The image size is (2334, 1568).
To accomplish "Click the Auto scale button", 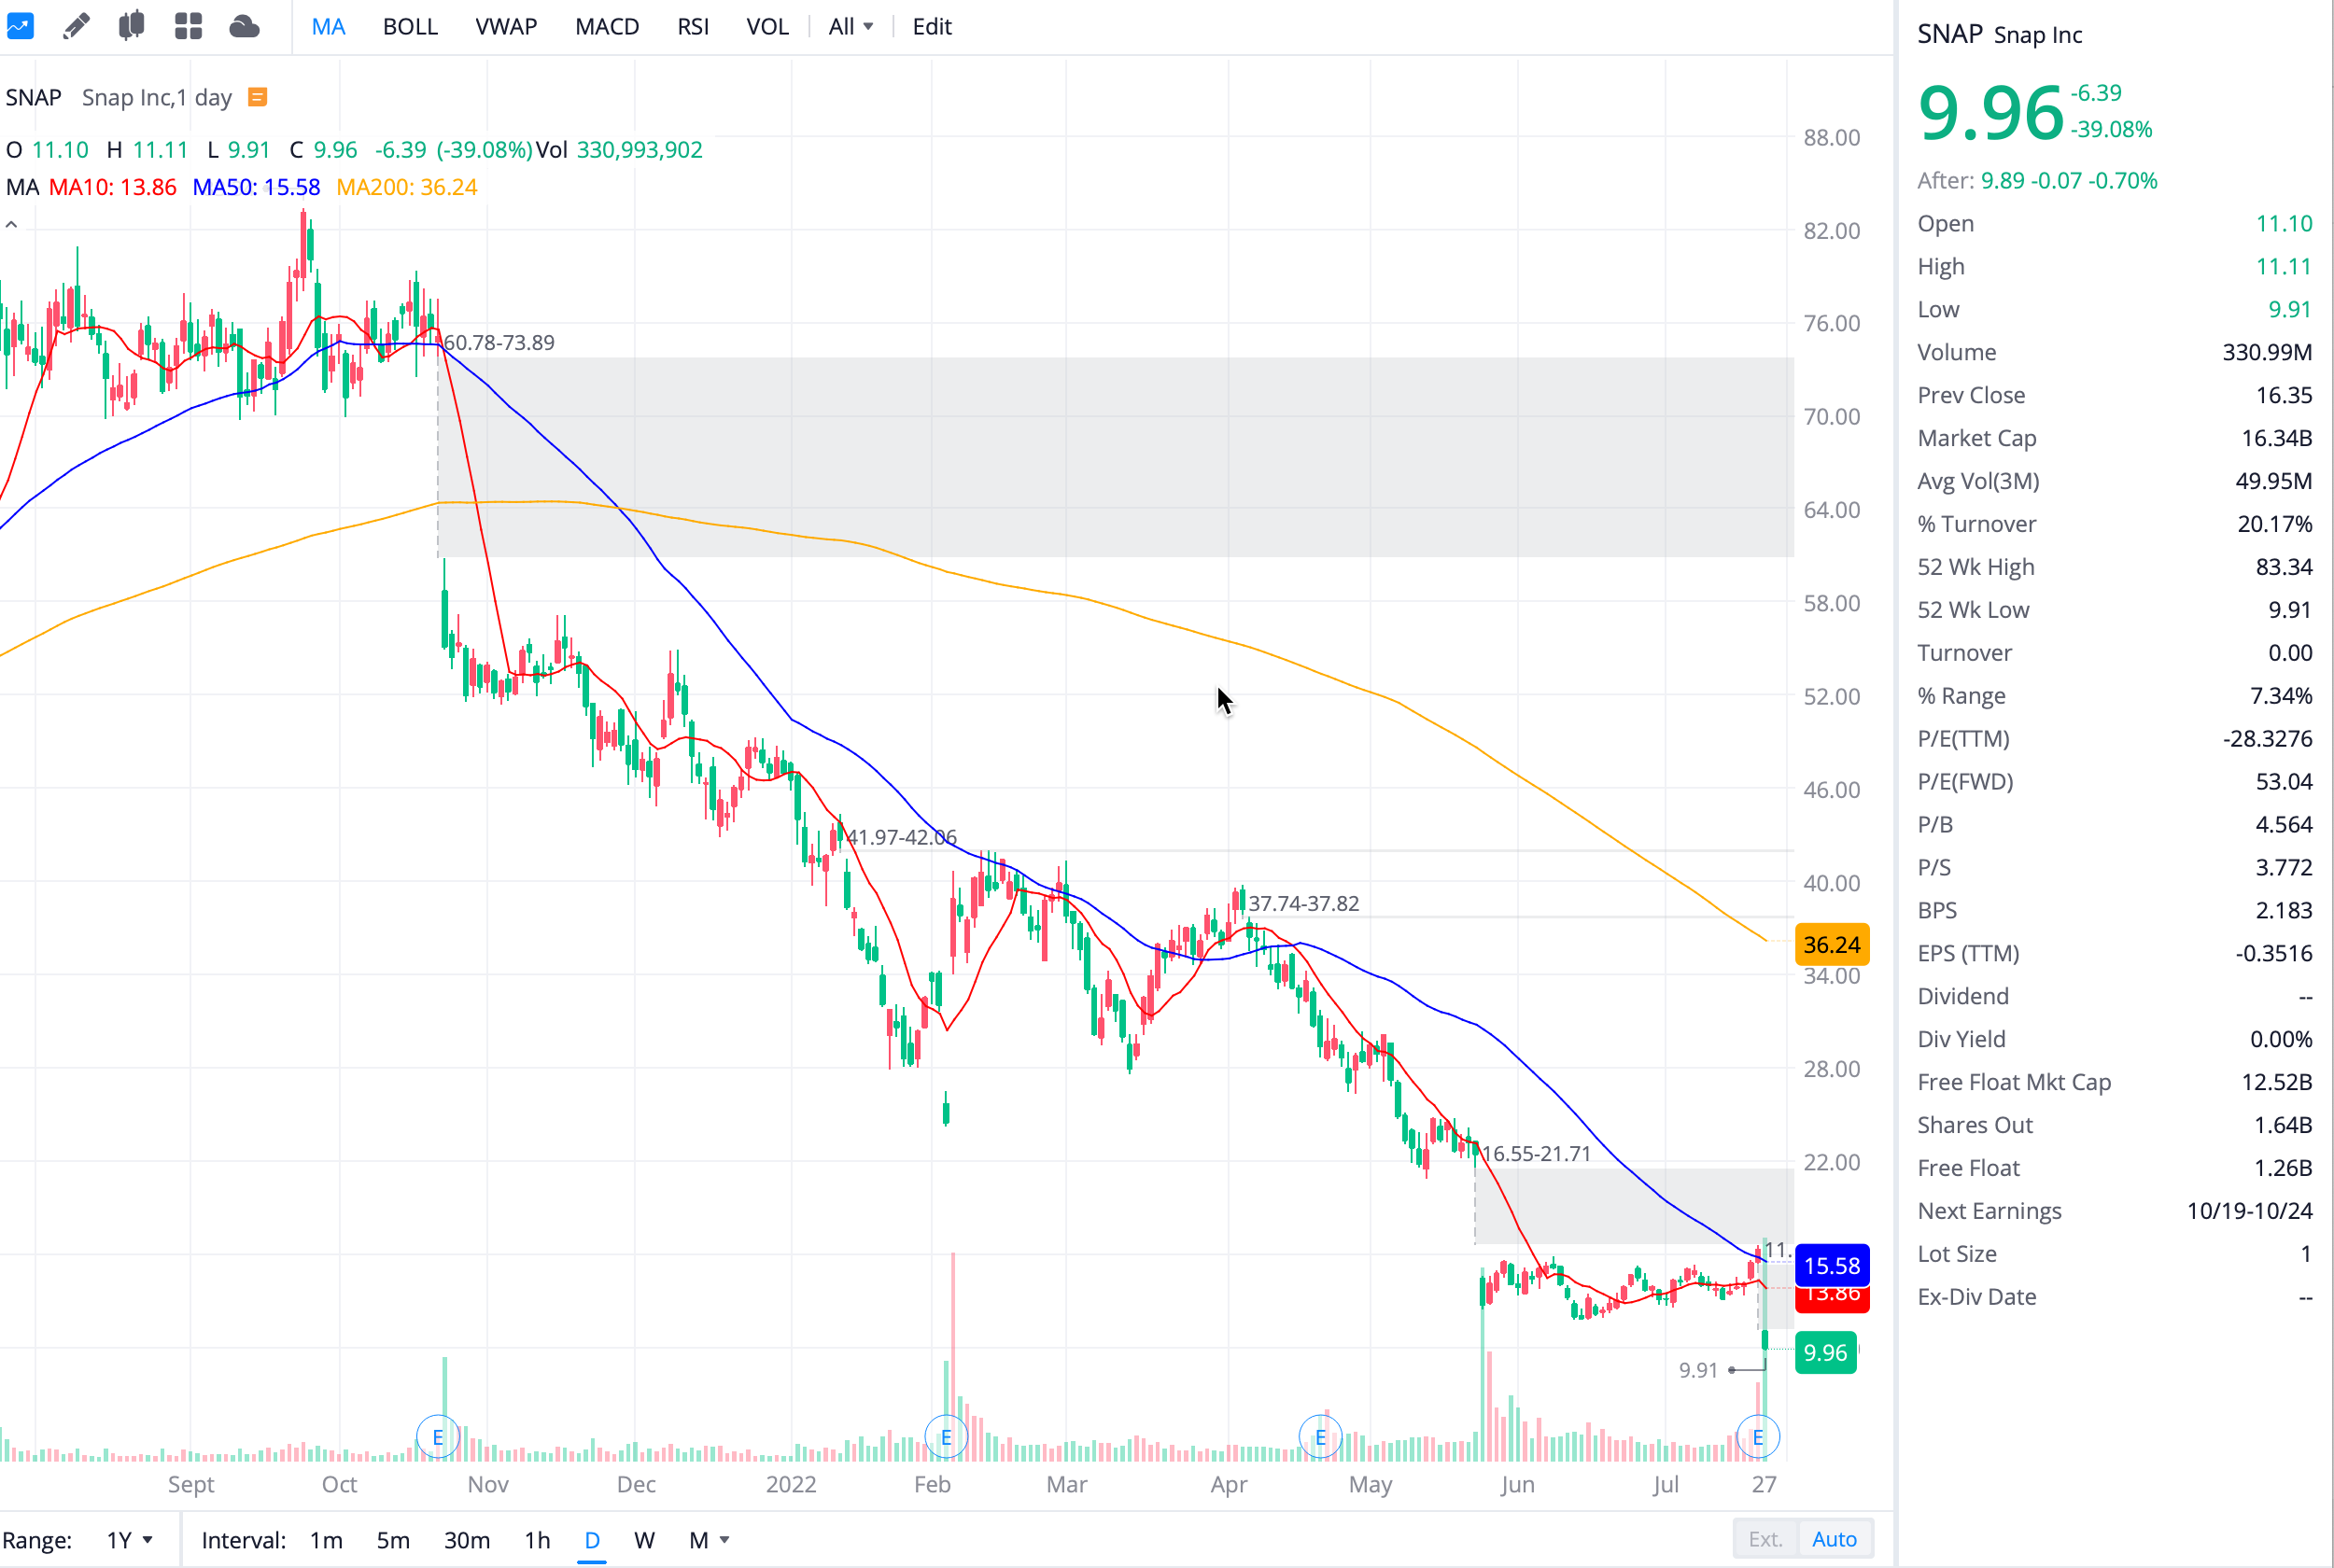I will click(1834, 1539).
